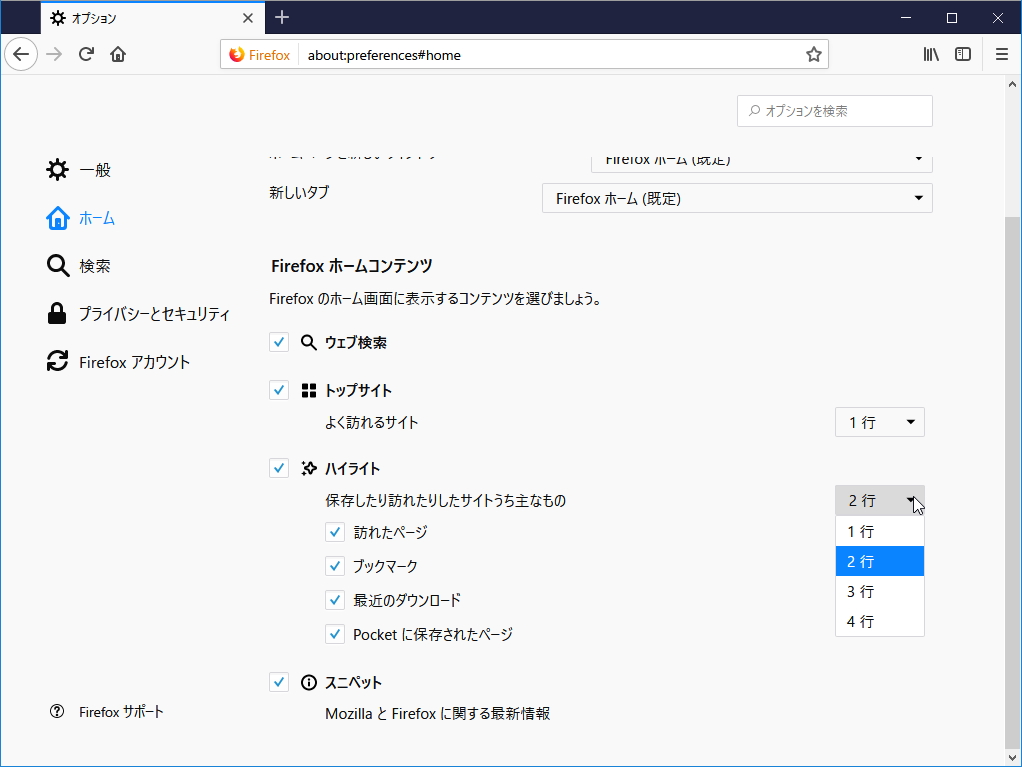The width and height of the screenshot is (1022, 767).
Task: Uncheck the トップサイト checkbox
Action: (278, 390)
